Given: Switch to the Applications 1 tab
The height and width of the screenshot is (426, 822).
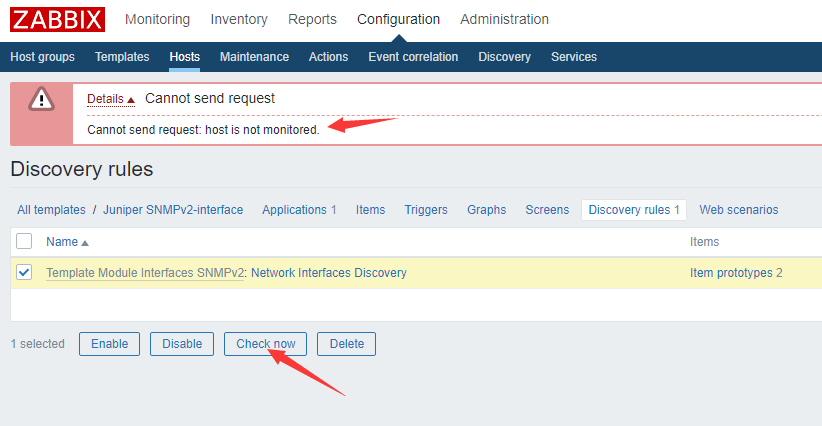Looking at the screenshot, I should [x=299, y=210].
